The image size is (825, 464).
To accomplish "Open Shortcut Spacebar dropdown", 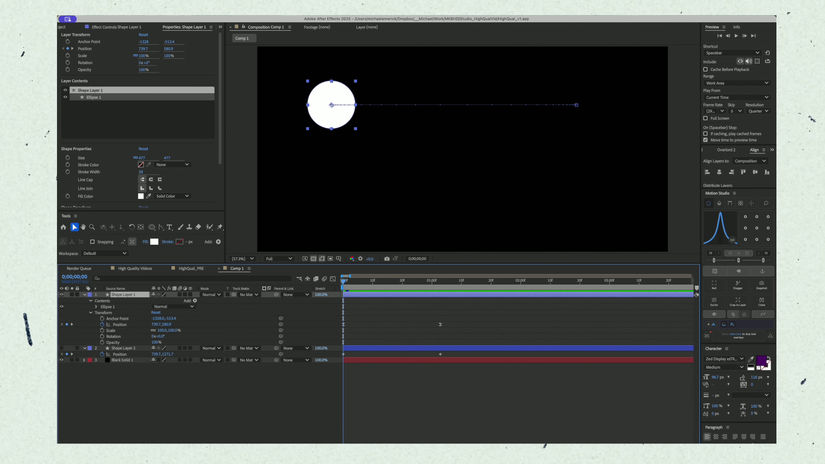I will (732, 53).
